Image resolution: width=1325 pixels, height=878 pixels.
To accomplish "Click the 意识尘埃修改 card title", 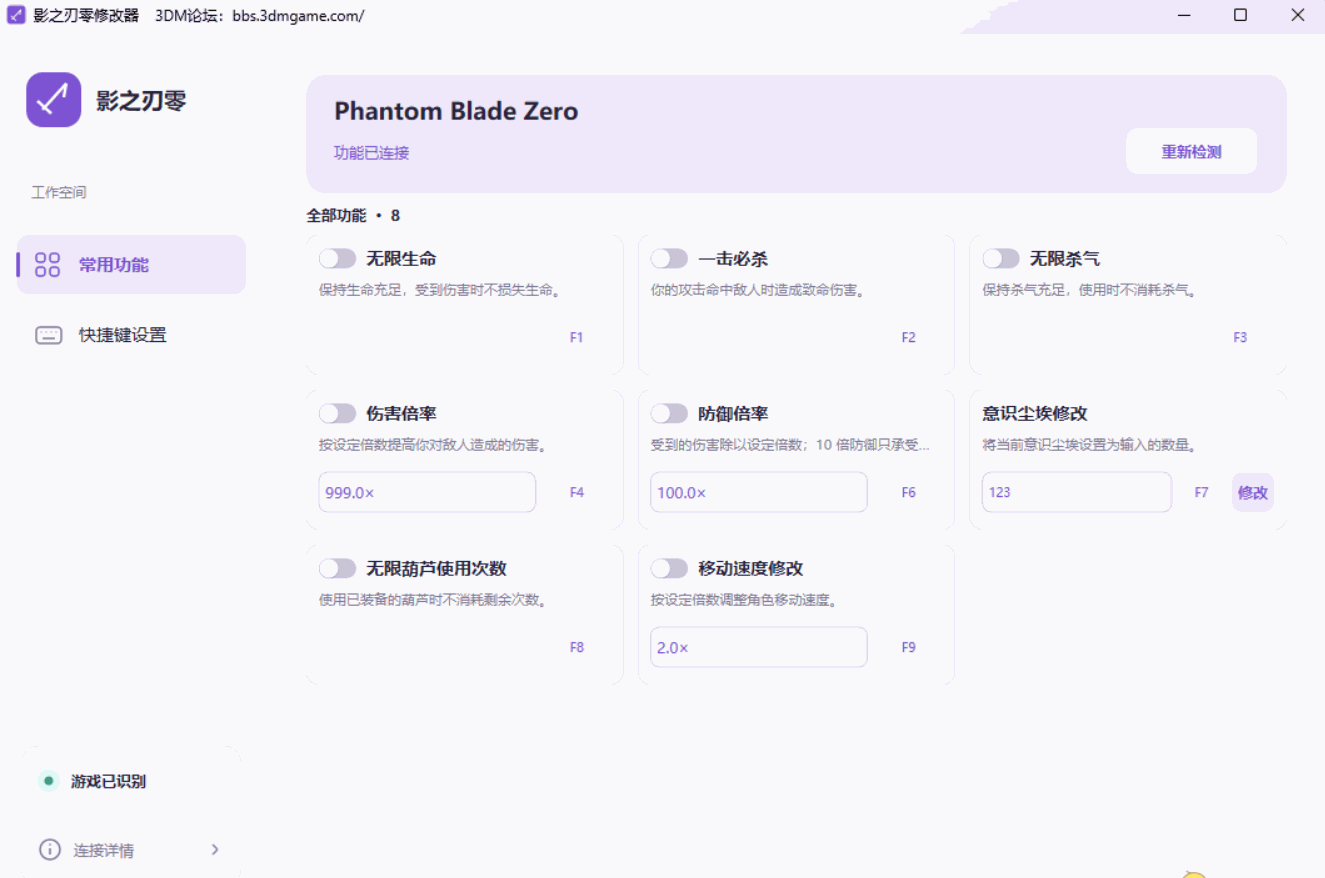I will click(x=1034, y=414).
